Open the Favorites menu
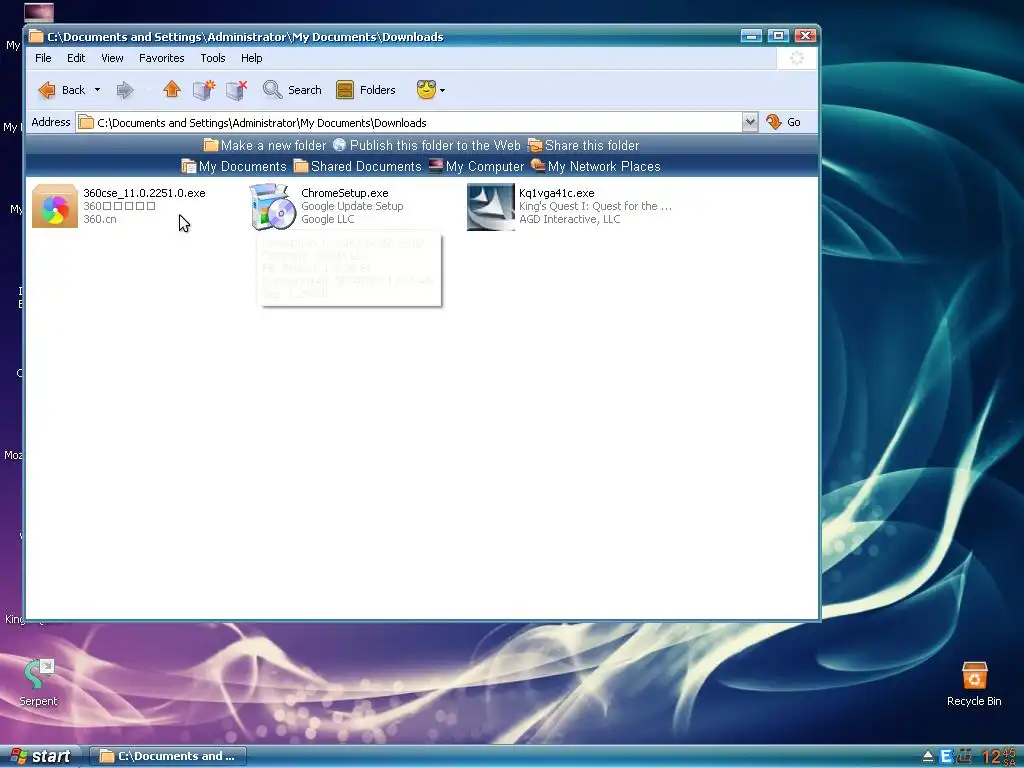This screenshot has height=768, width=1024. (x=161, y=58)
